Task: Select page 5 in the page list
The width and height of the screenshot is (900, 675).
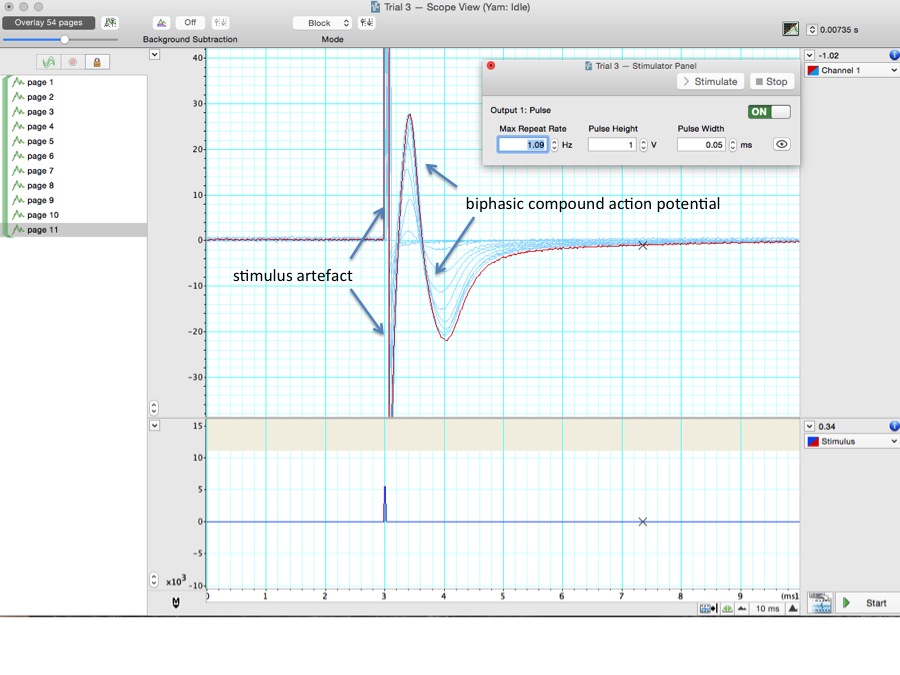Action: pyautogui.click(x=40, y=141)
